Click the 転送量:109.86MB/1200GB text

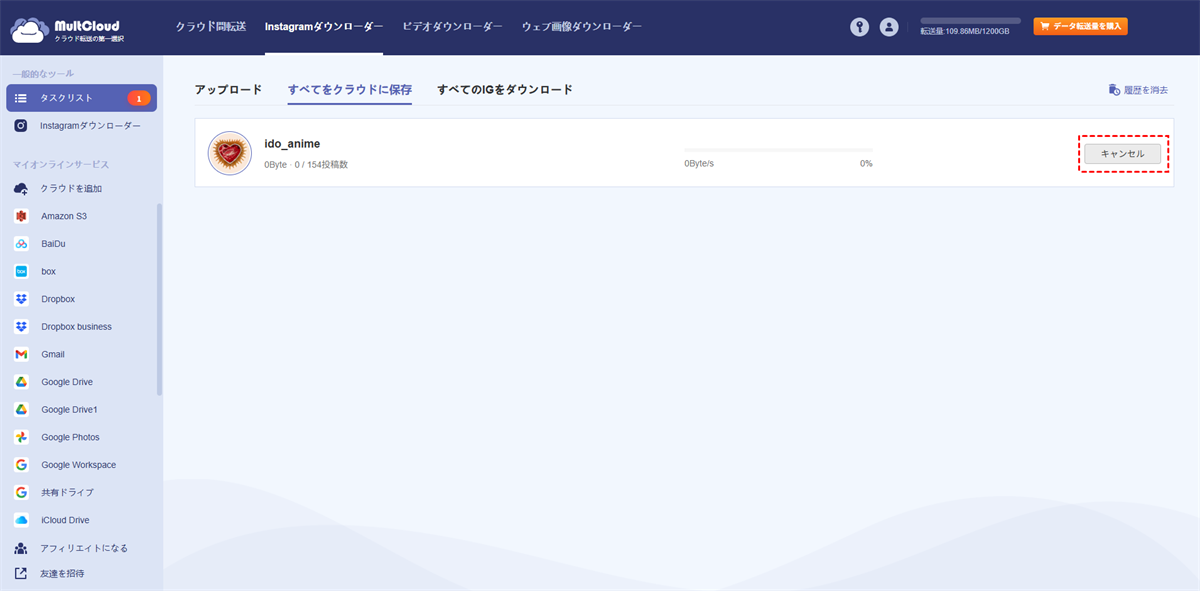(x=965, y=32)
